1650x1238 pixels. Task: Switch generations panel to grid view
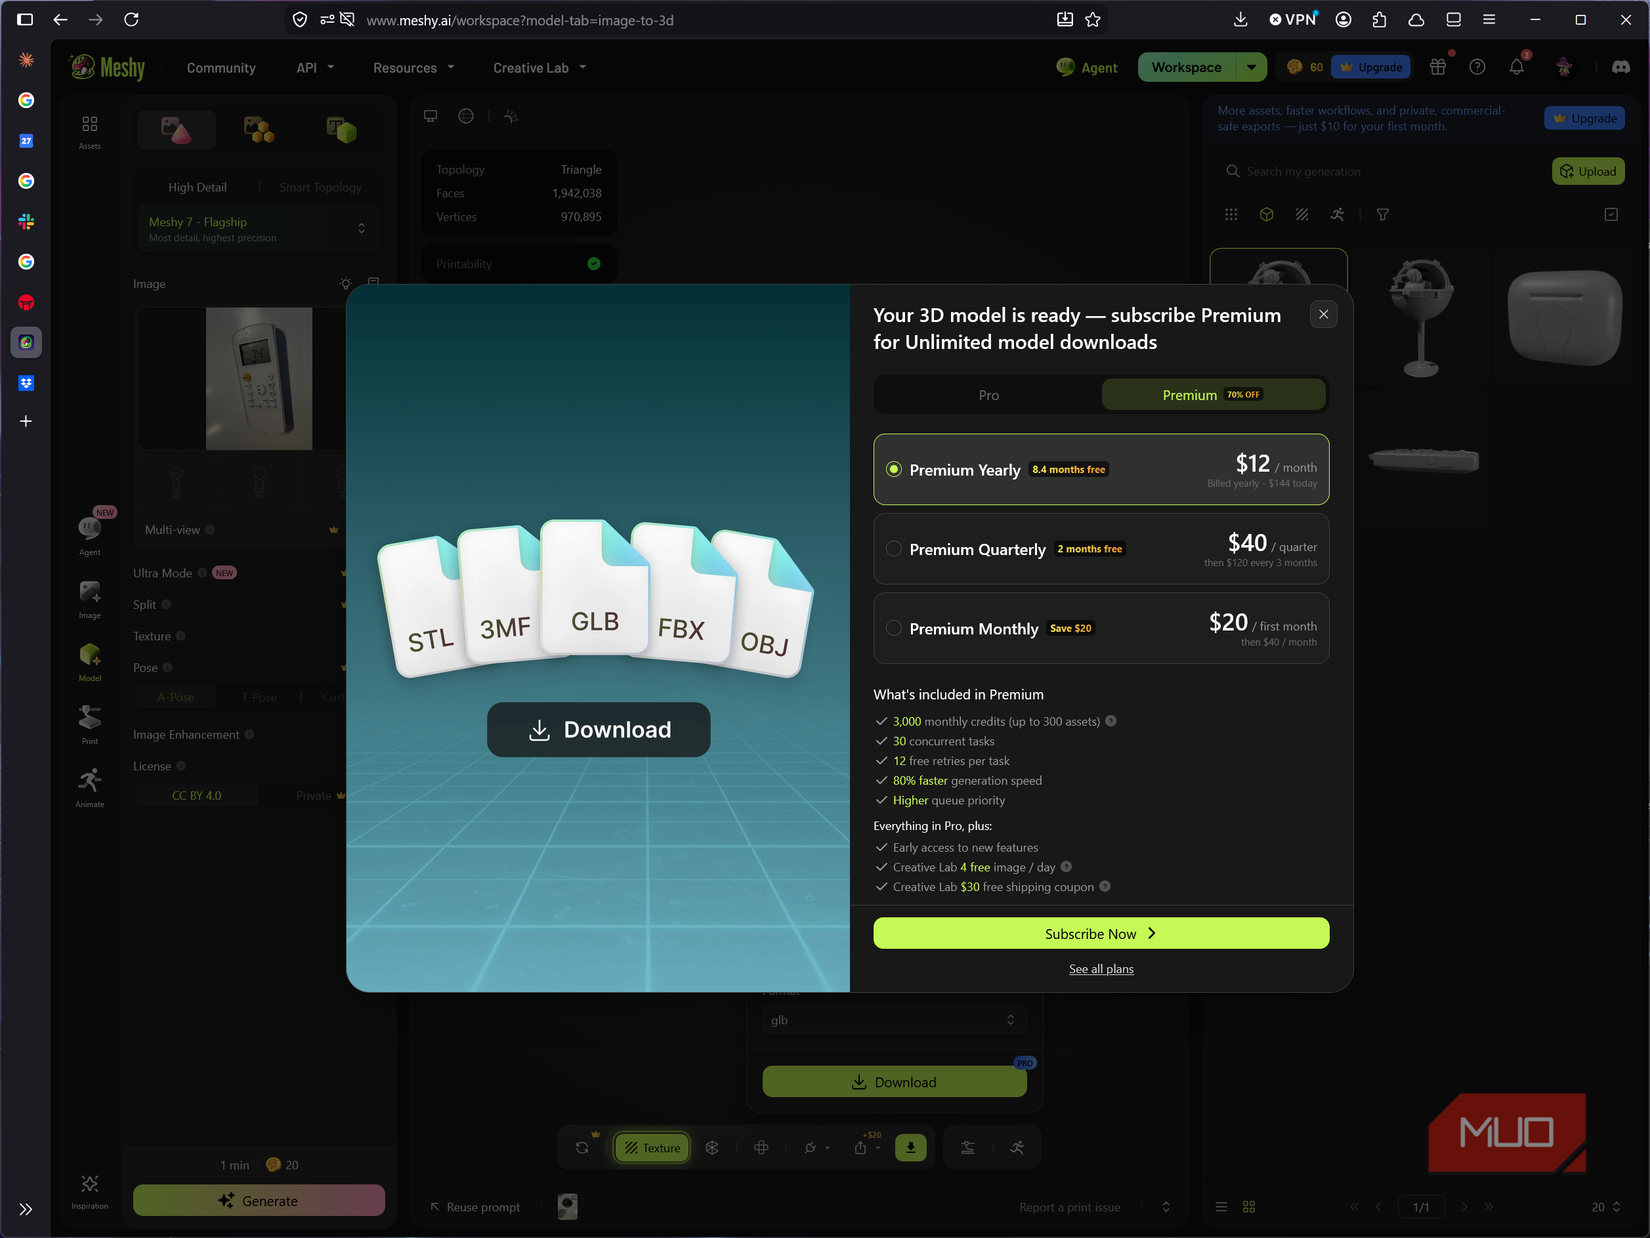[1249, 1207]
